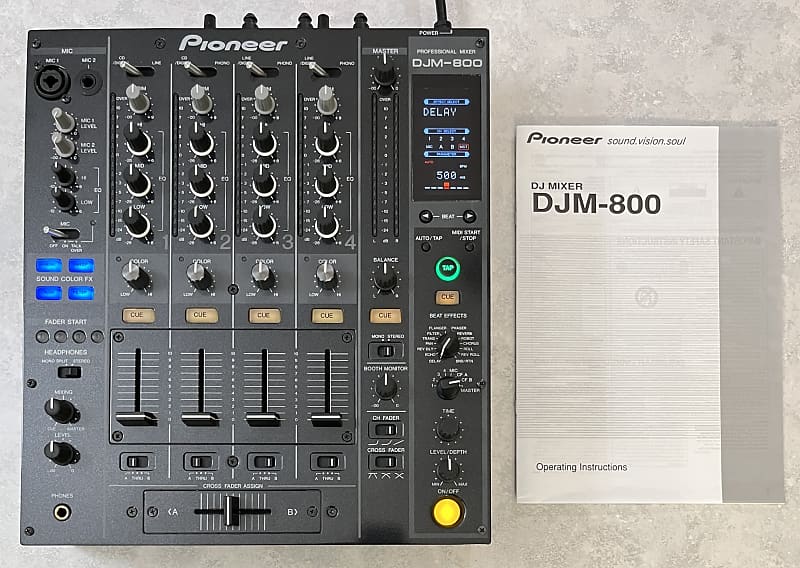Touch the channel 1 TRIM knob
Image resolution: width=800 pixels, height=568 pixels.
(137, 100)
